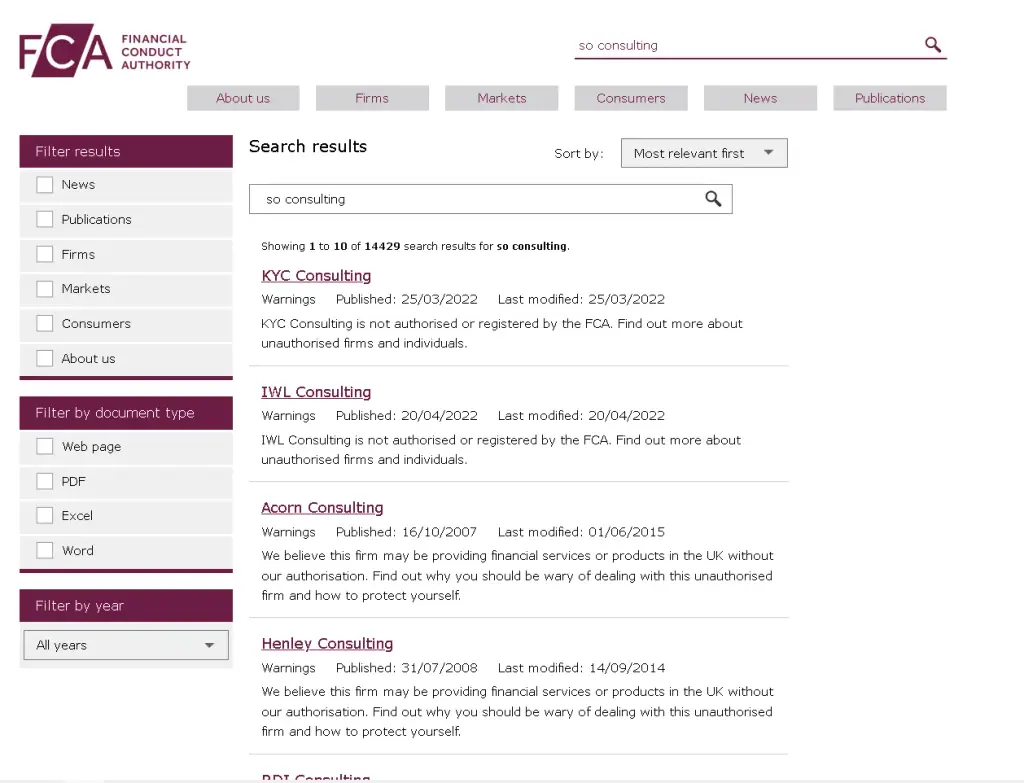Click the Search results page heading
Image resolution: width=1024 pixels, height=783 pixels.
tap(308, 146)
